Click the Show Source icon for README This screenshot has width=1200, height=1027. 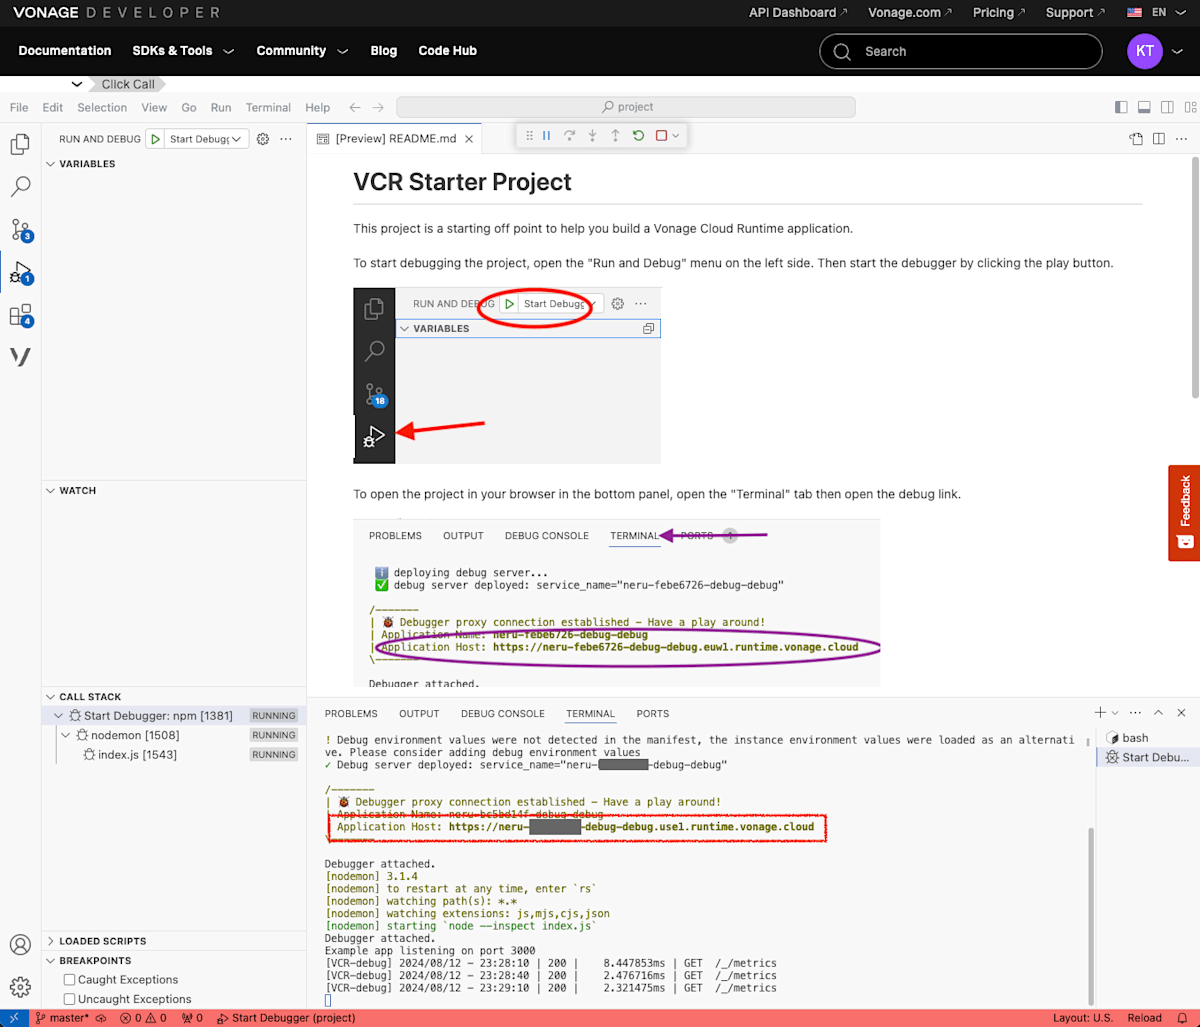click(1136, 139)
